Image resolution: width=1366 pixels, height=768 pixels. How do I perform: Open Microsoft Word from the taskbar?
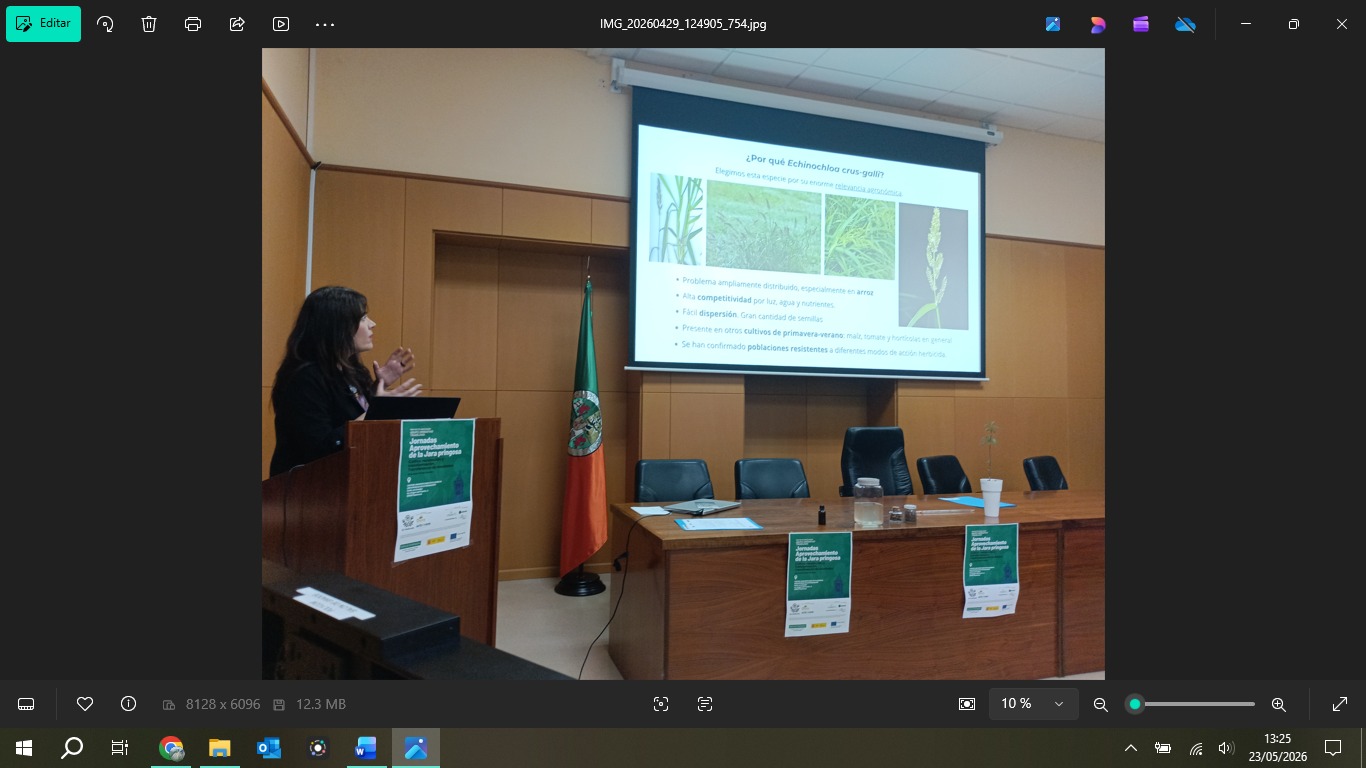coord(365,748)
